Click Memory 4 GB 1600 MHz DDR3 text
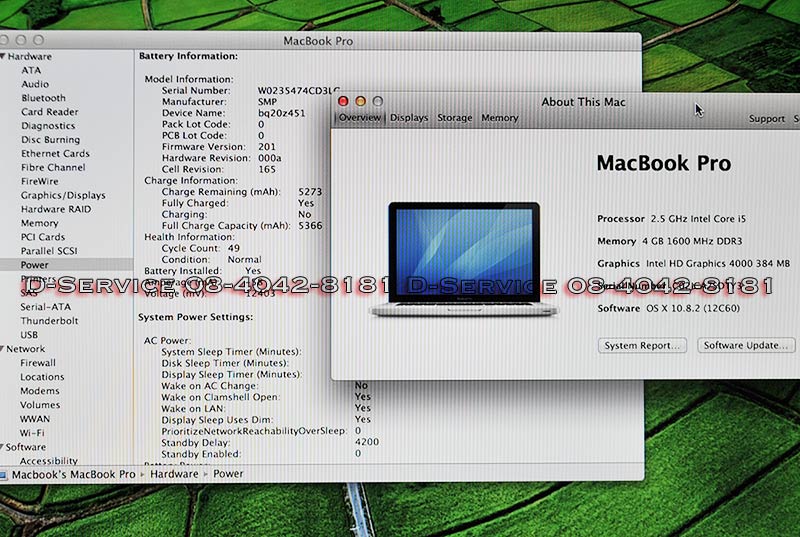Image resolution: width=800 pixels, height=537 pixels. pyautogui.click(x=669, y=241)
